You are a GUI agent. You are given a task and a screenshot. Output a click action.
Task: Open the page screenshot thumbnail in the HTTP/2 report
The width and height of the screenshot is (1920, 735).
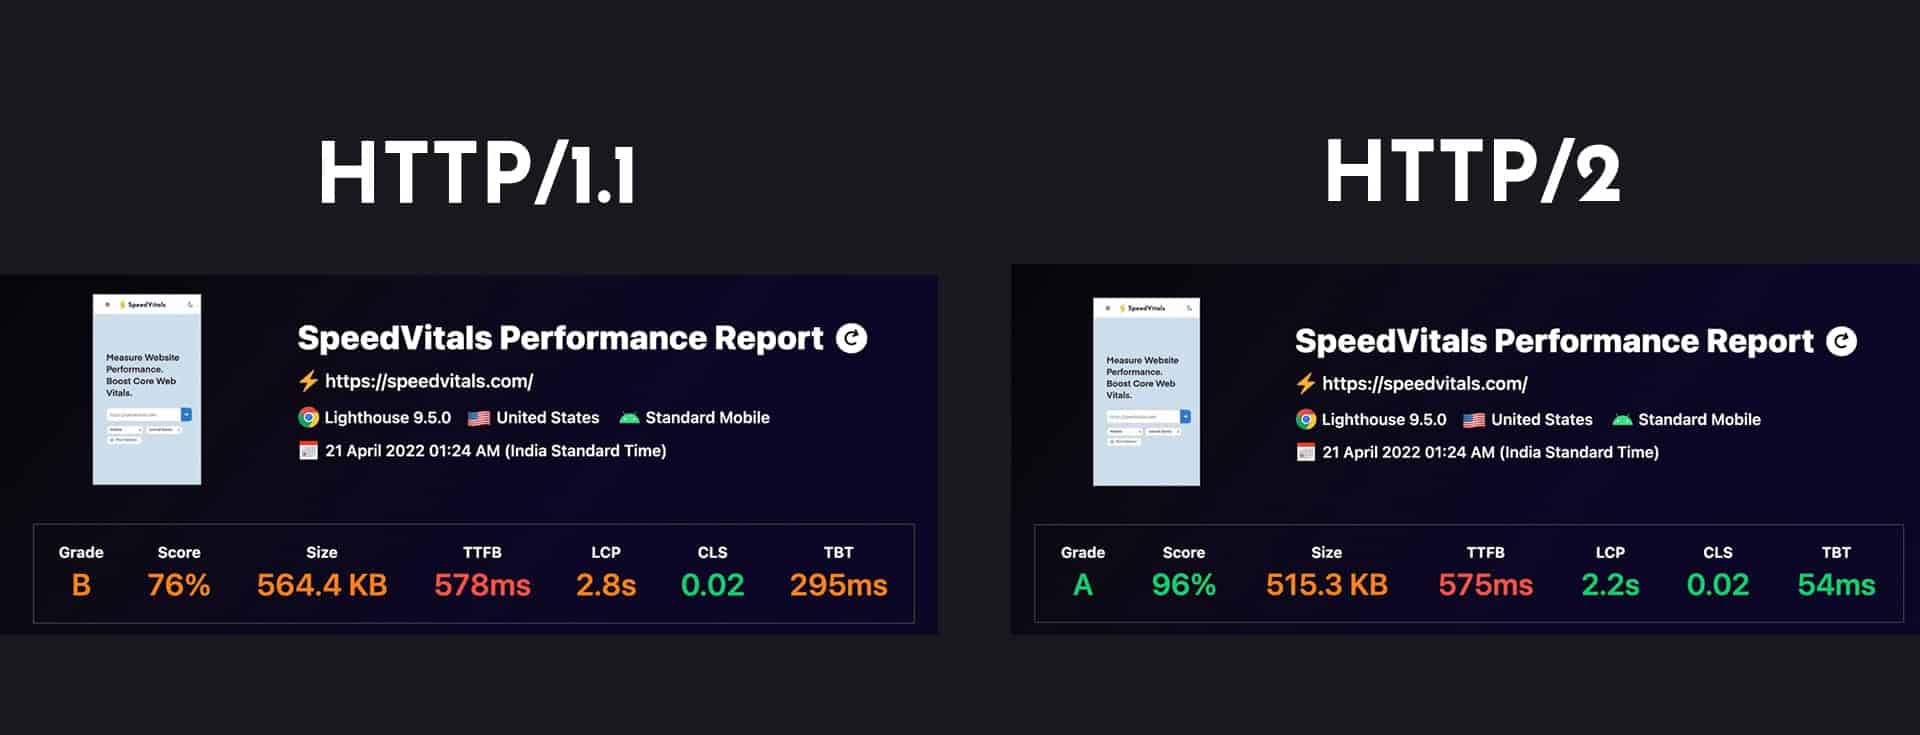(x=1146, y=392)
